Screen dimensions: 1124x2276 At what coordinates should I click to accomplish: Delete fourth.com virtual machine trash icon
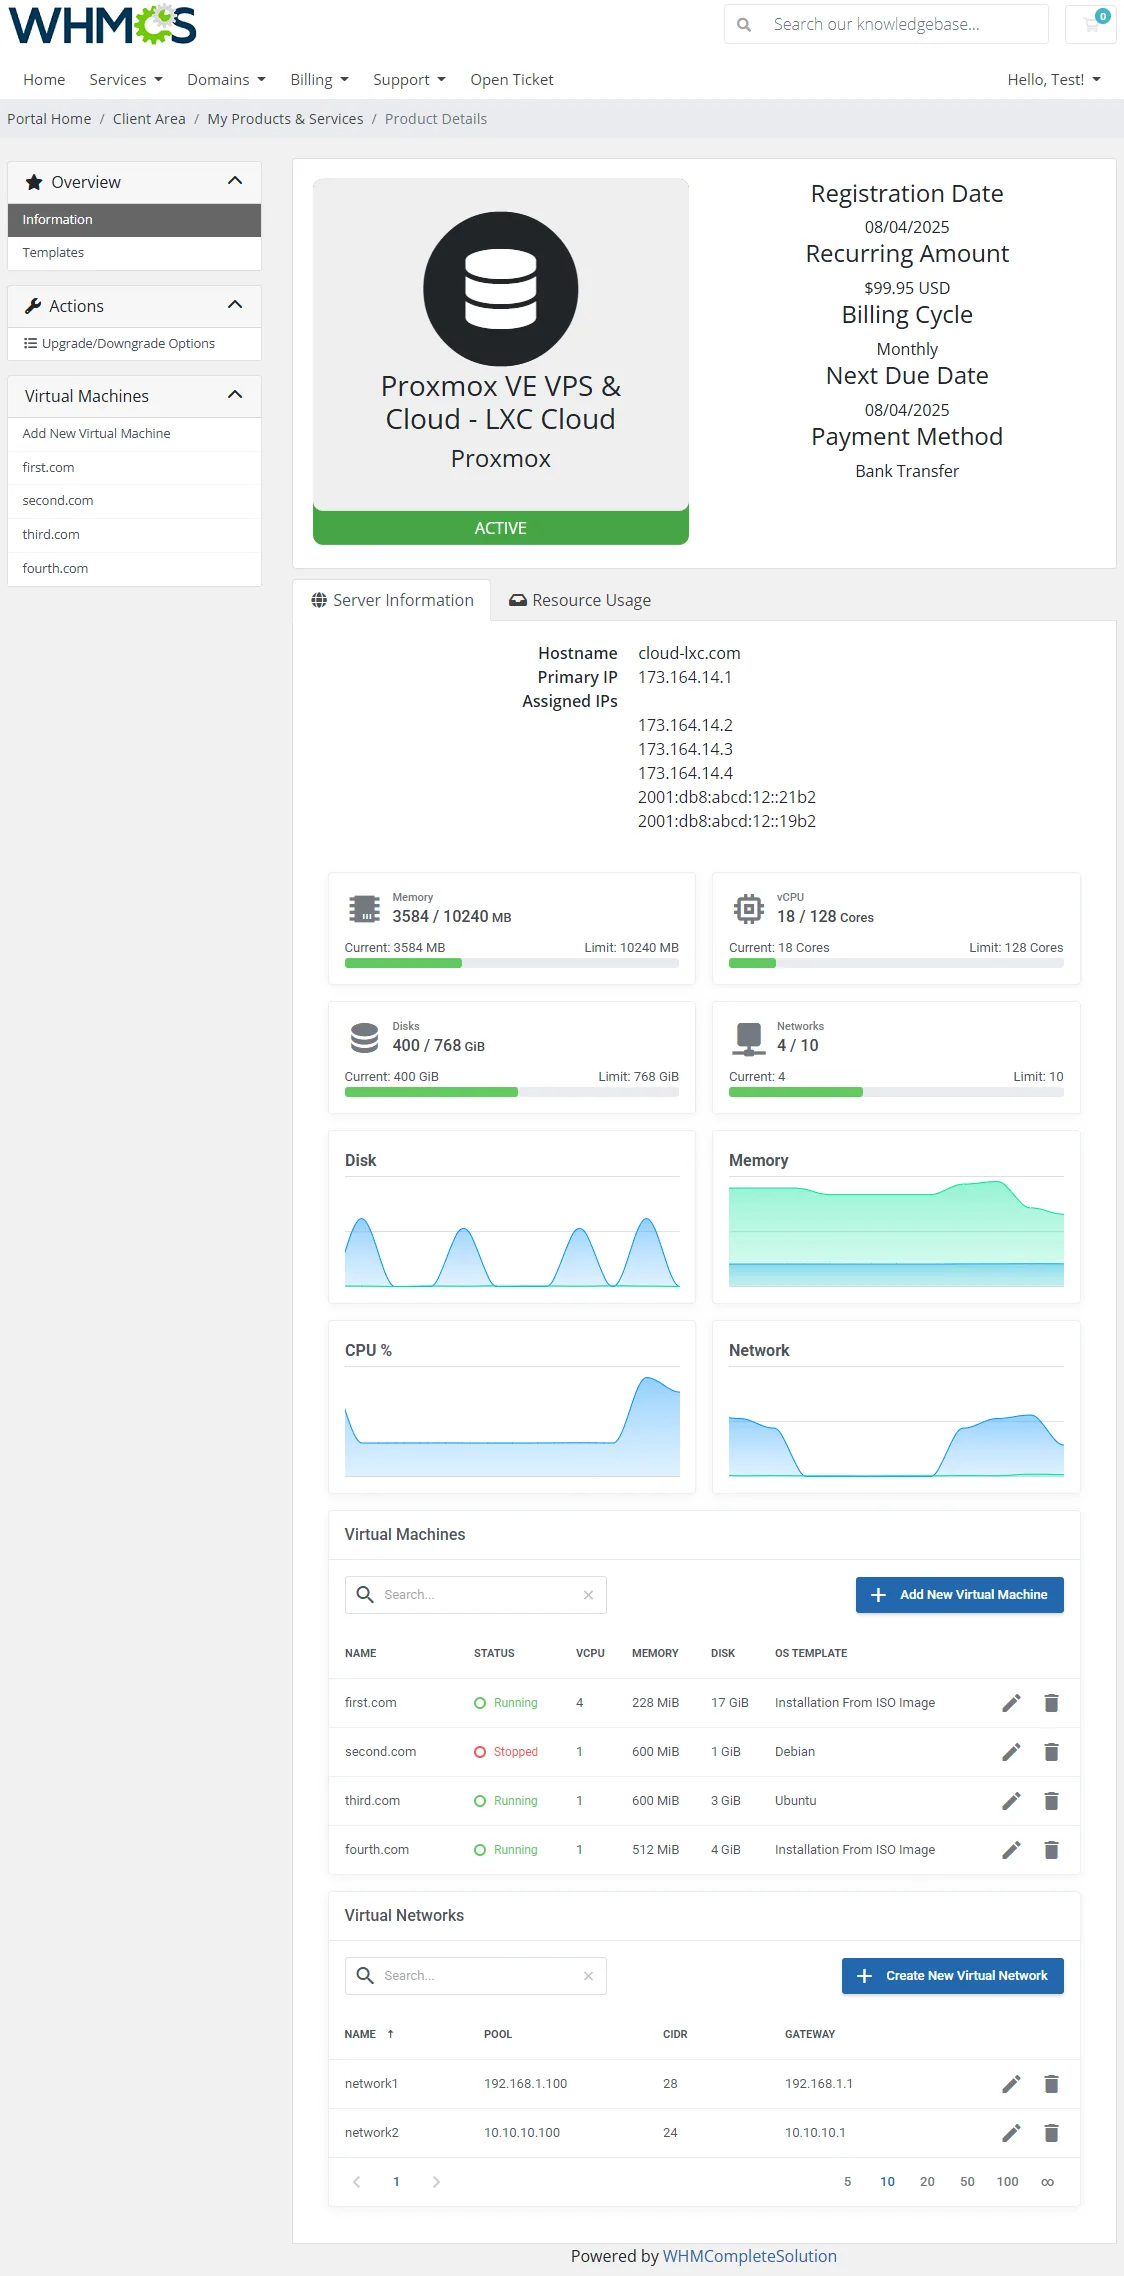pos(1051,1850)
